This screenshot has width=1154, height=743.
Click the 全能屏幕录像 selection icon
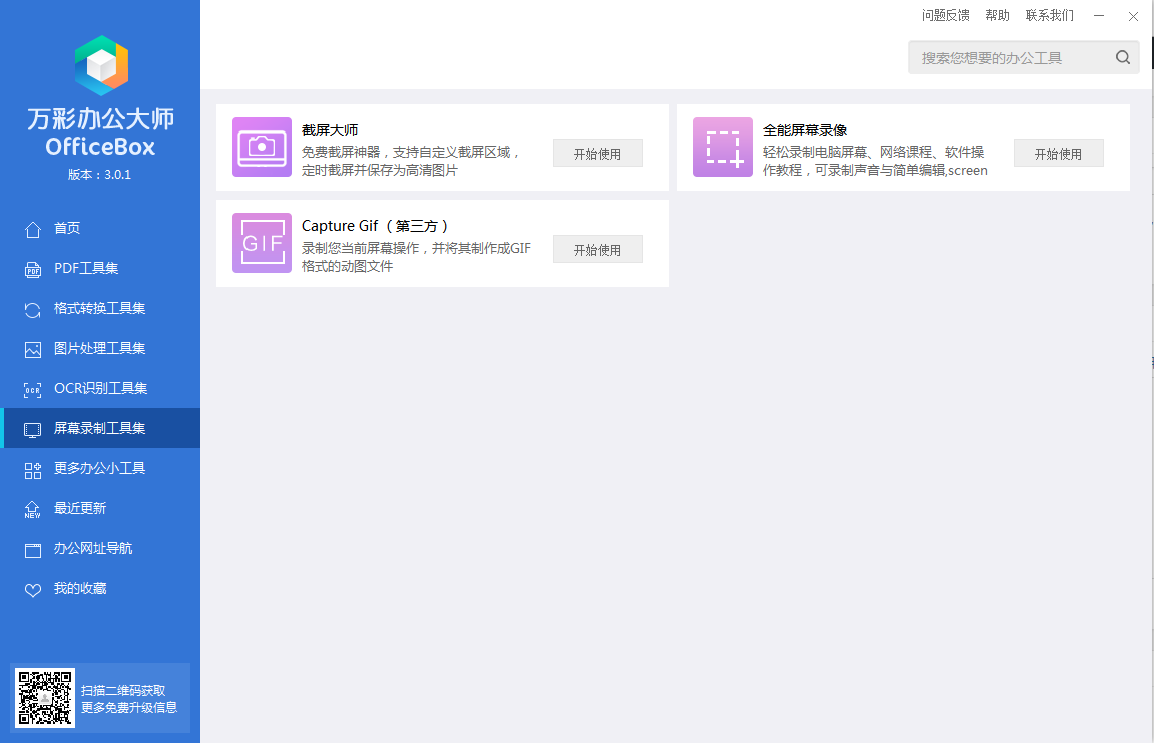point(722,147)
